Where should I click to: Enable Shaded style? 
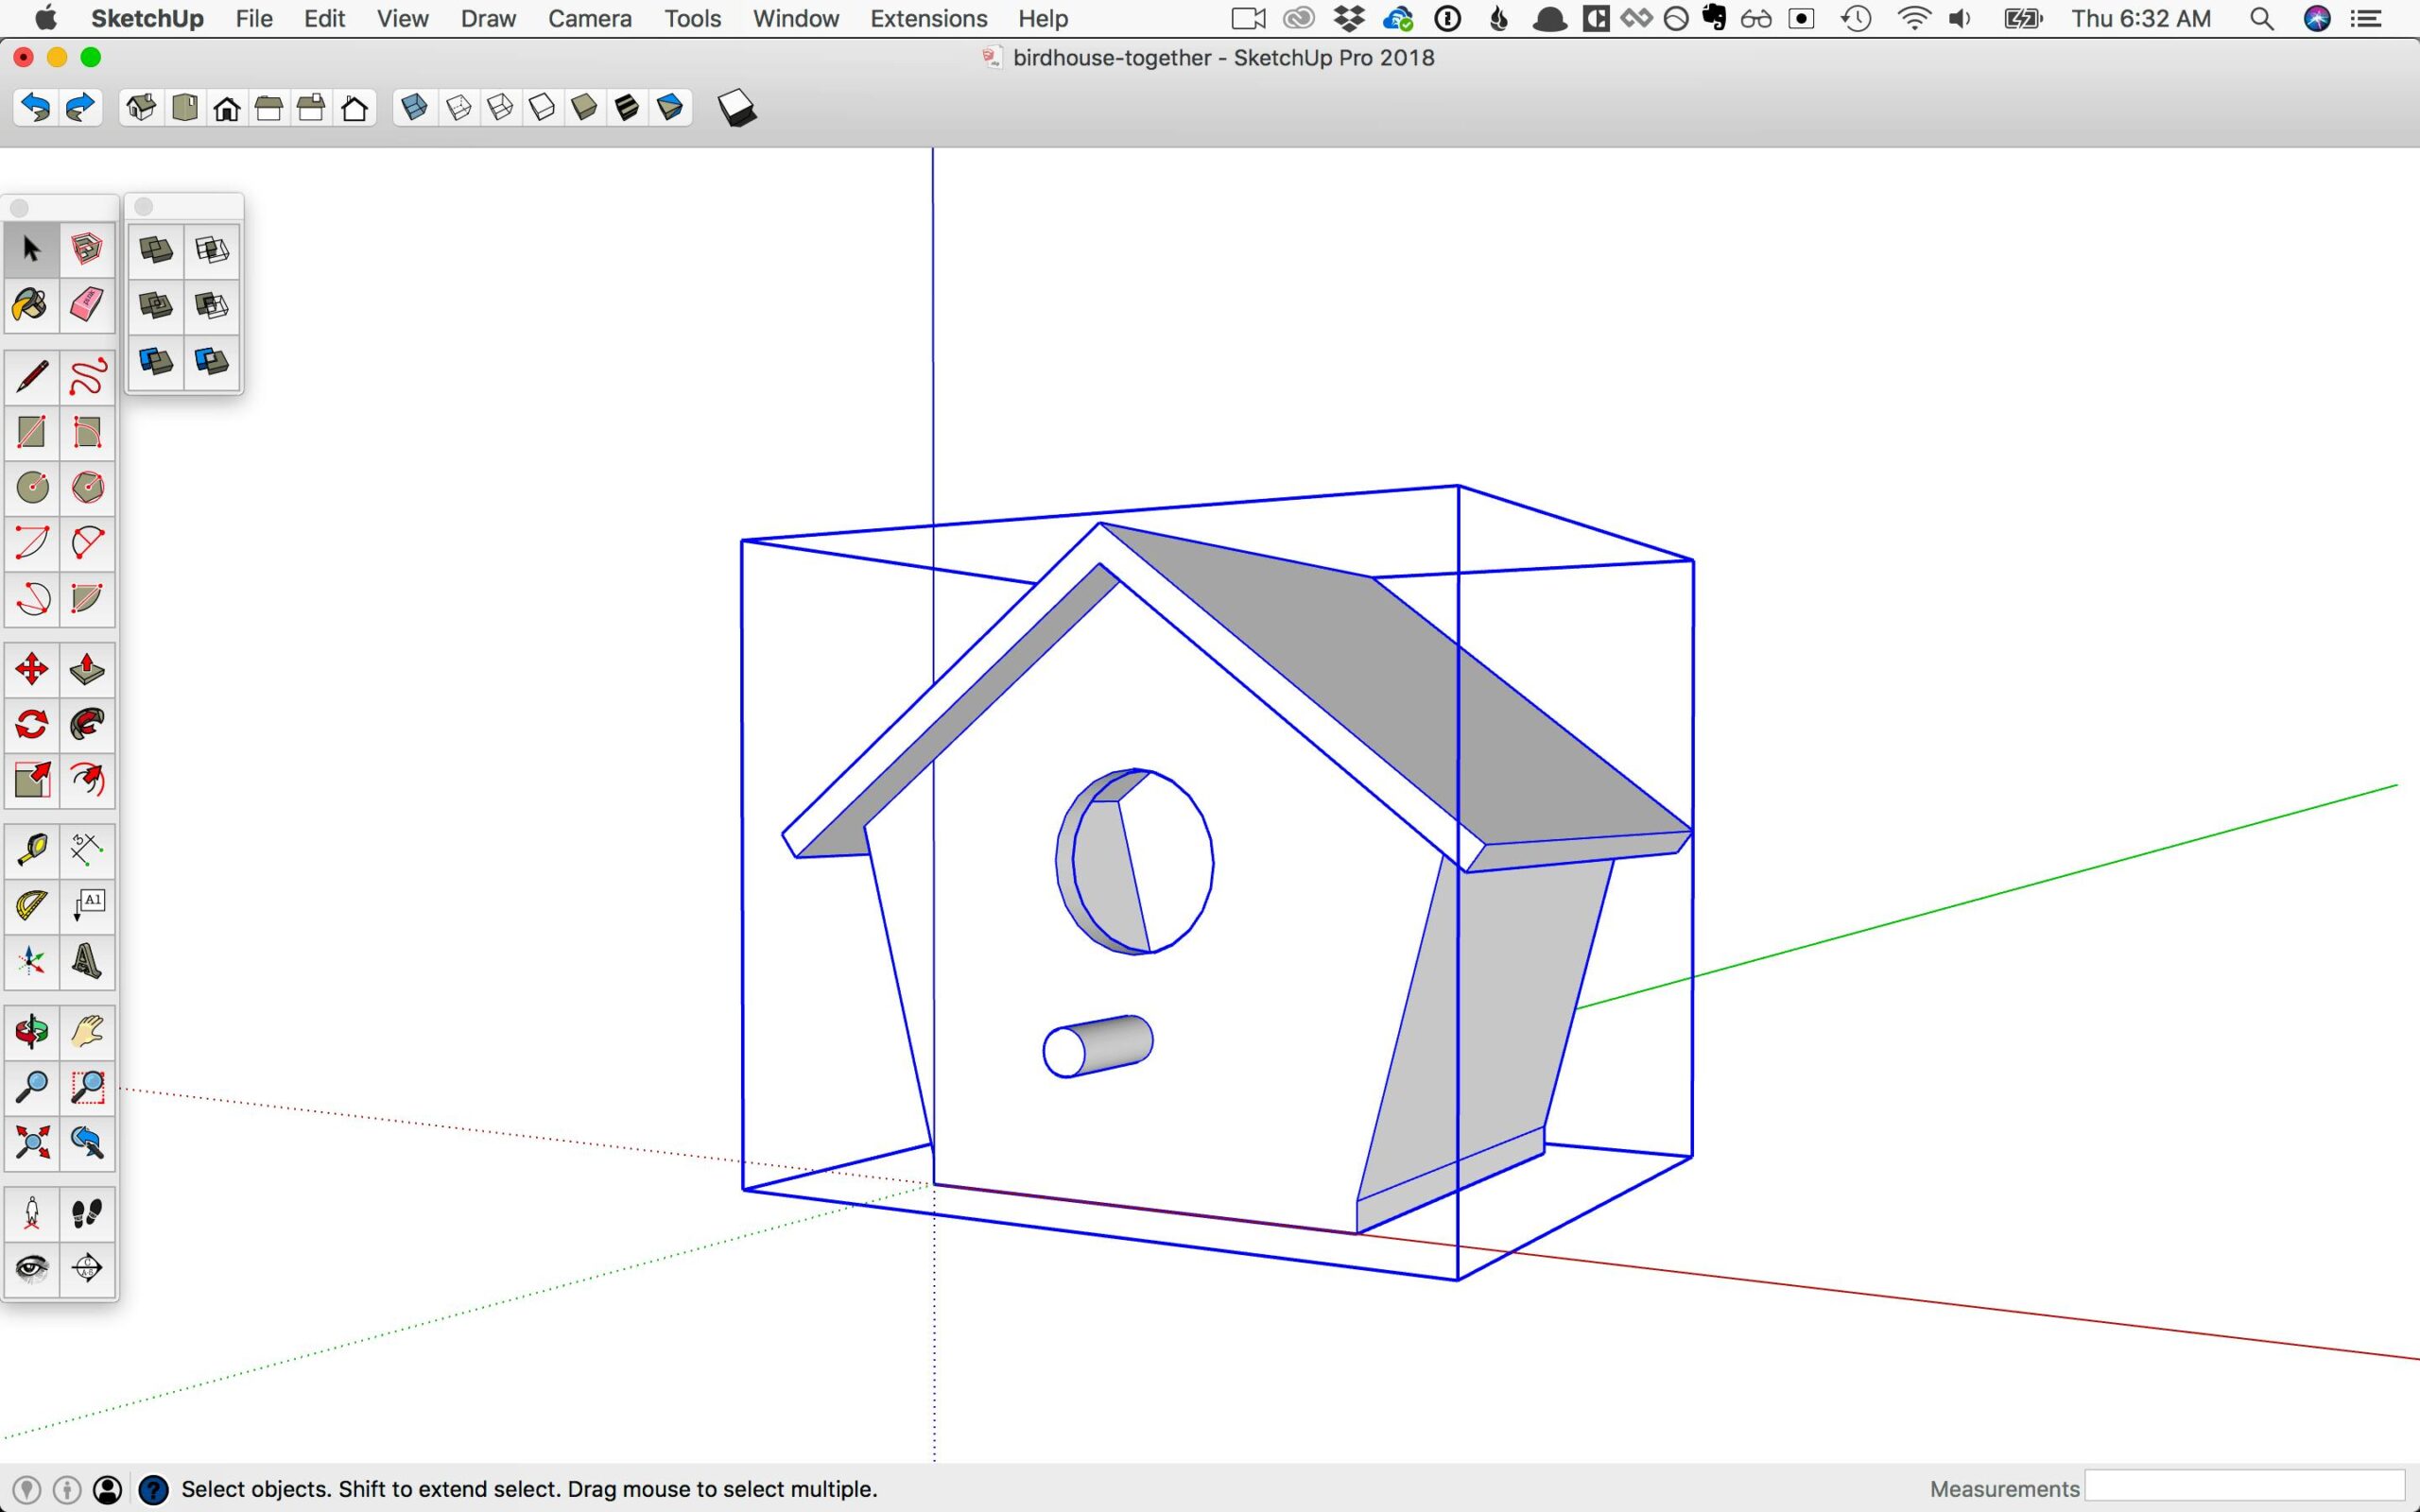pyautogui.click(x=585, y=107)
